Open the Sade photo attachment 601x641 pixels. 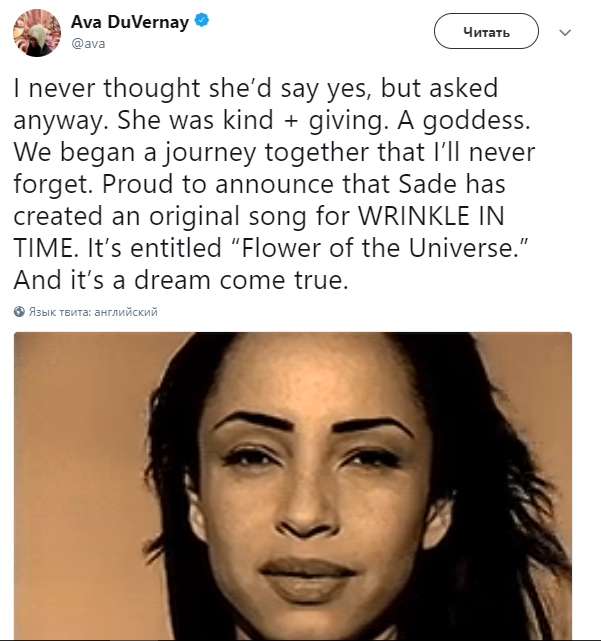click(x=293, y=486)
